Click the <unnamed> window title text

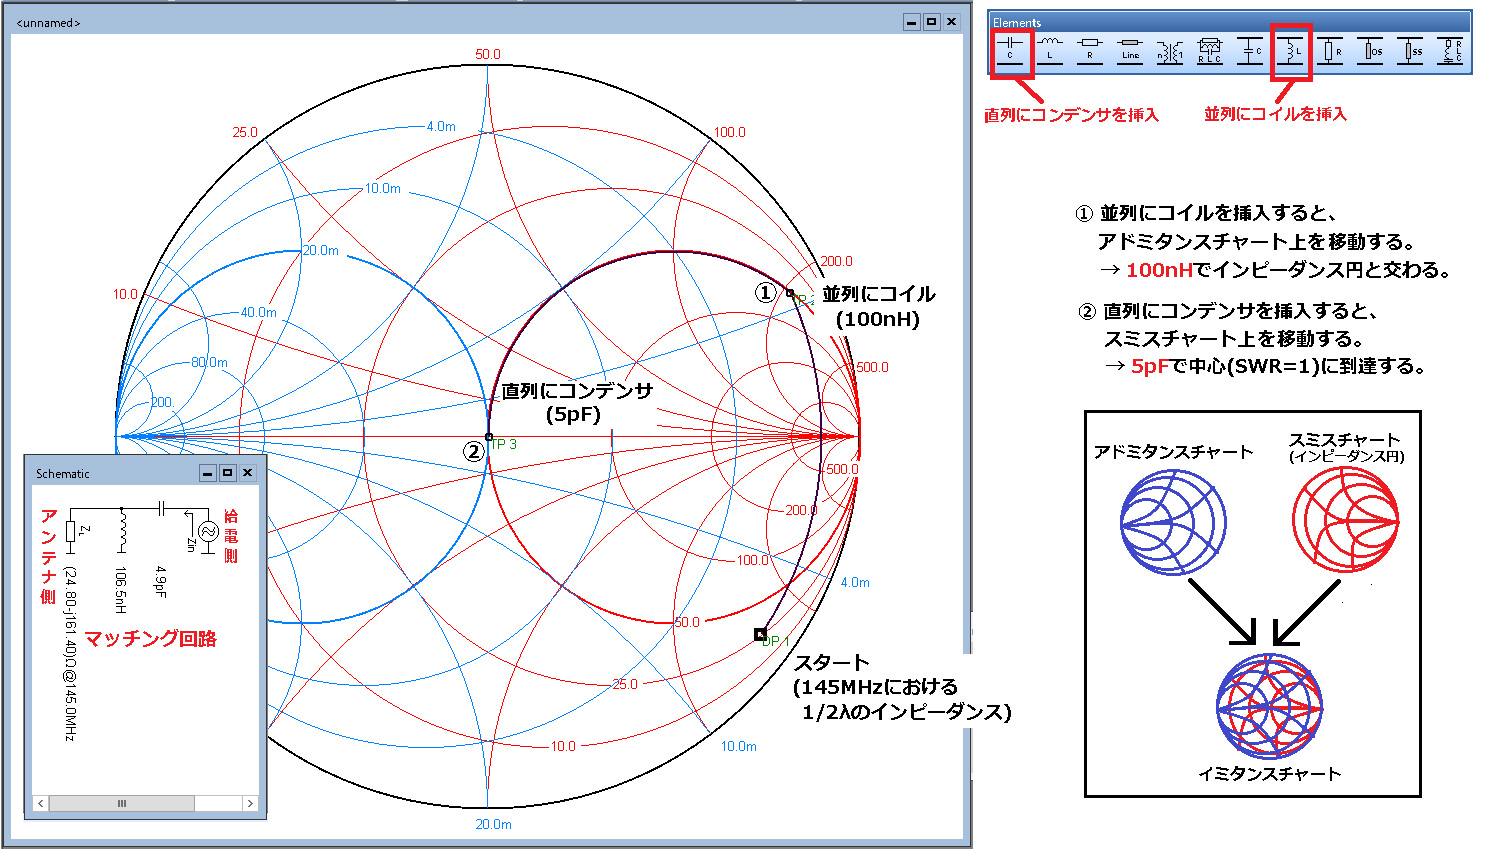pos(48,22)
